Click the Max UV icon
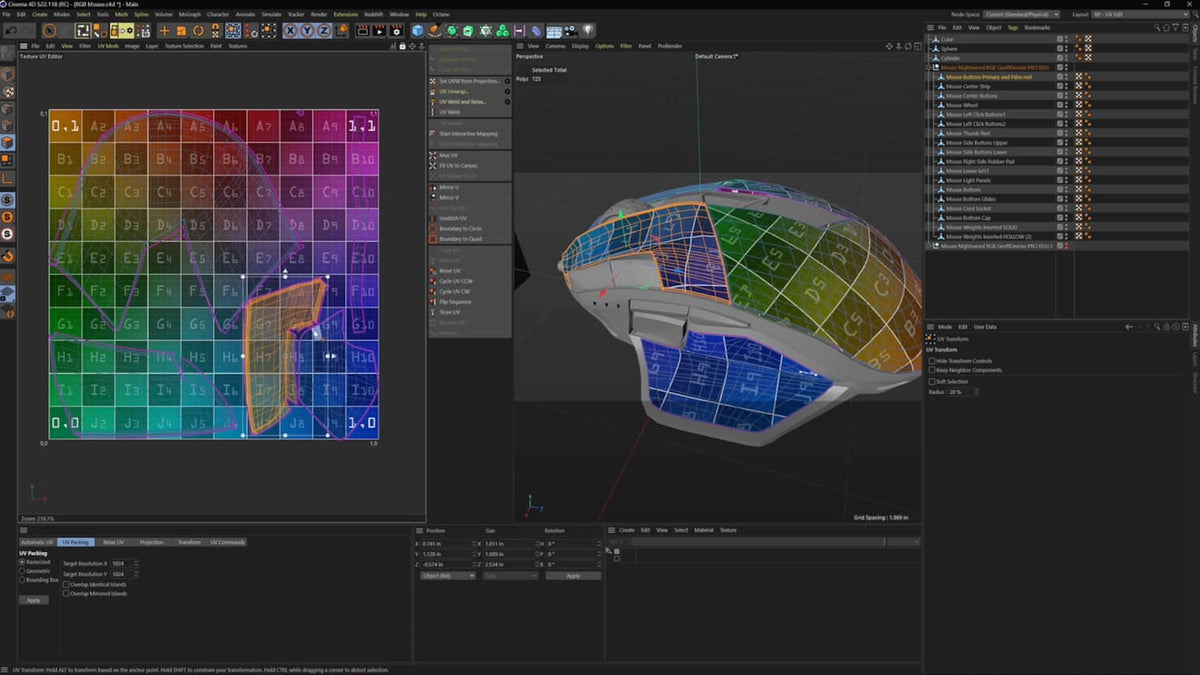The width and height of the screenshot is (1200, 675). click(x=432, y=155)
